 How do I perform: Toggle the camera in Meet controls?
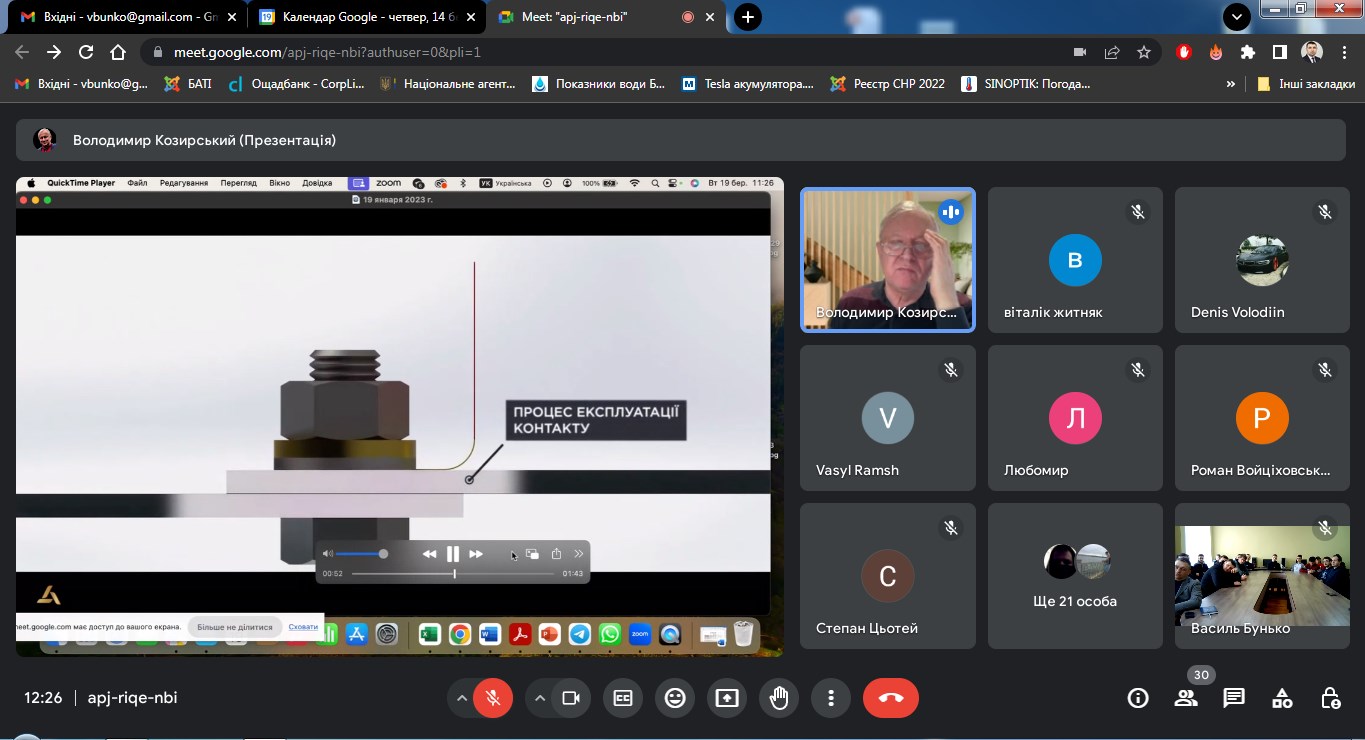tap(571, 698)
